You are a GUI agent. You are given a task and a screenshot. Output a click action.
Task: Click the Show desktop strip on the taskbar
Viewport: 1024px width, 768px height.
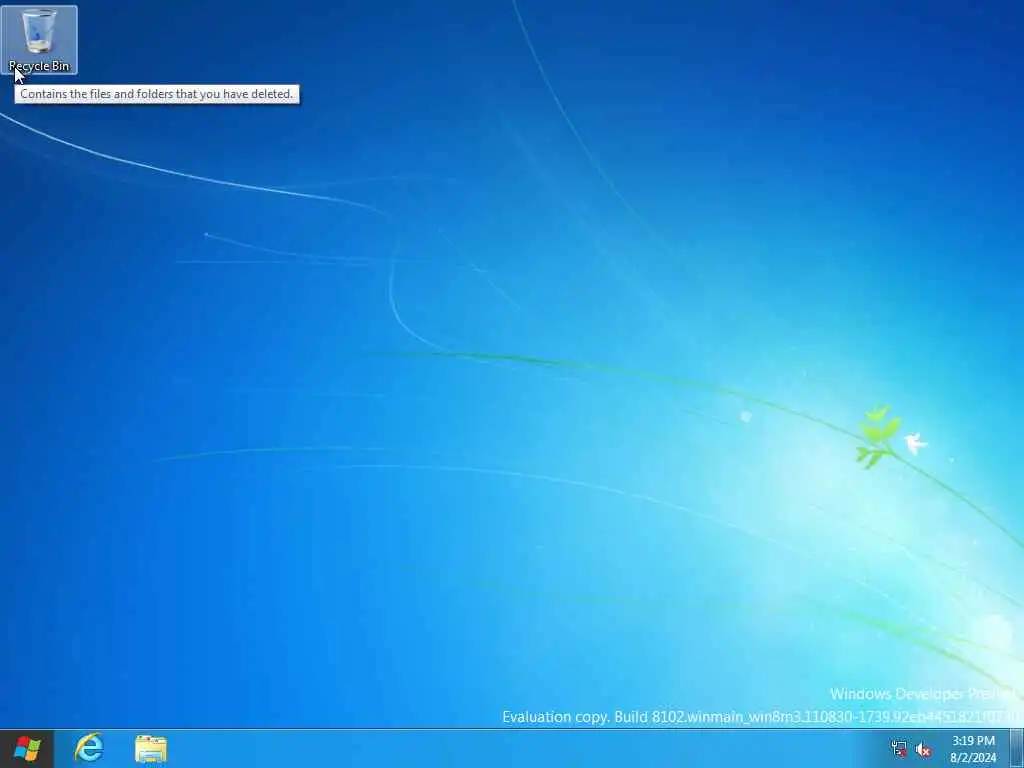click(1017, 749)
